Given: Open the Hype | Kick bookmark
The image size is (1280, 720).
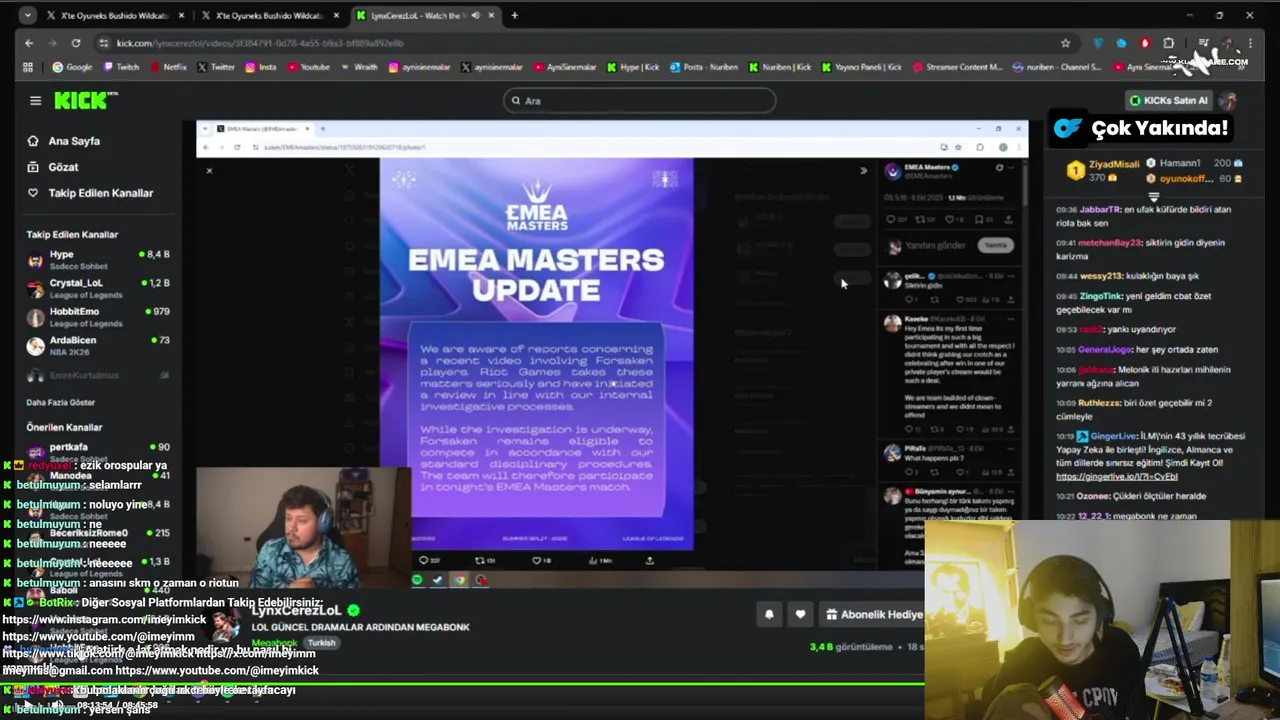Looking at the screenshot, I should [x=633, y=67].
